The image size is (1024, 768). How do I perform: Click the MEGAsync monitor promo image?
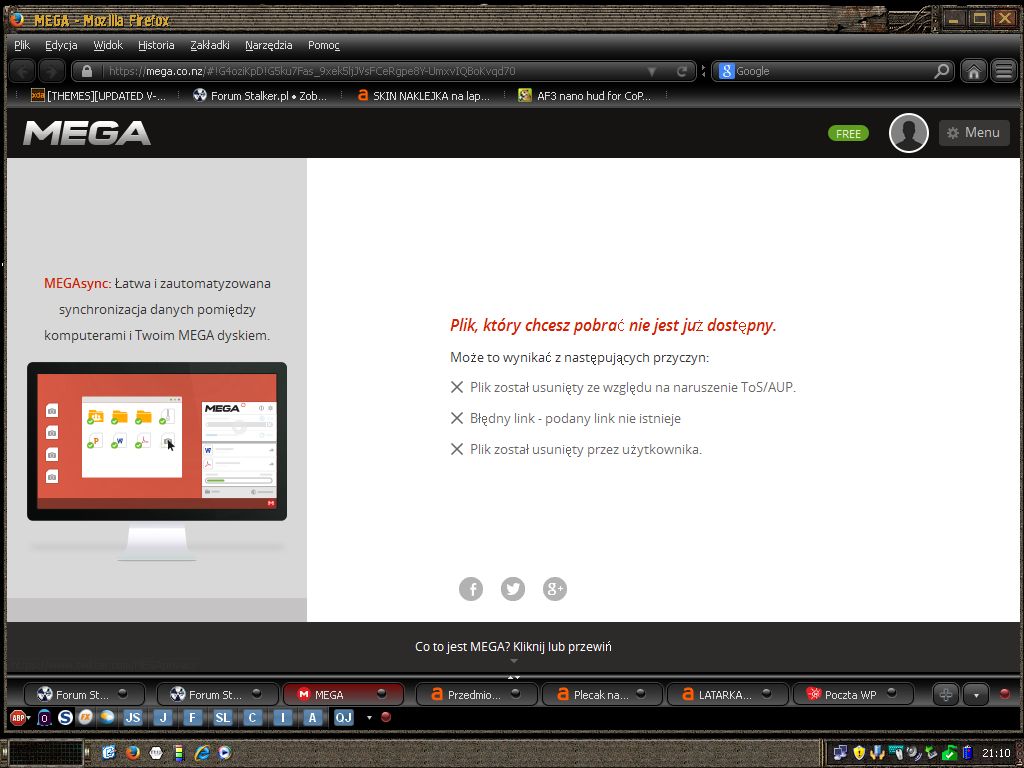157,461
